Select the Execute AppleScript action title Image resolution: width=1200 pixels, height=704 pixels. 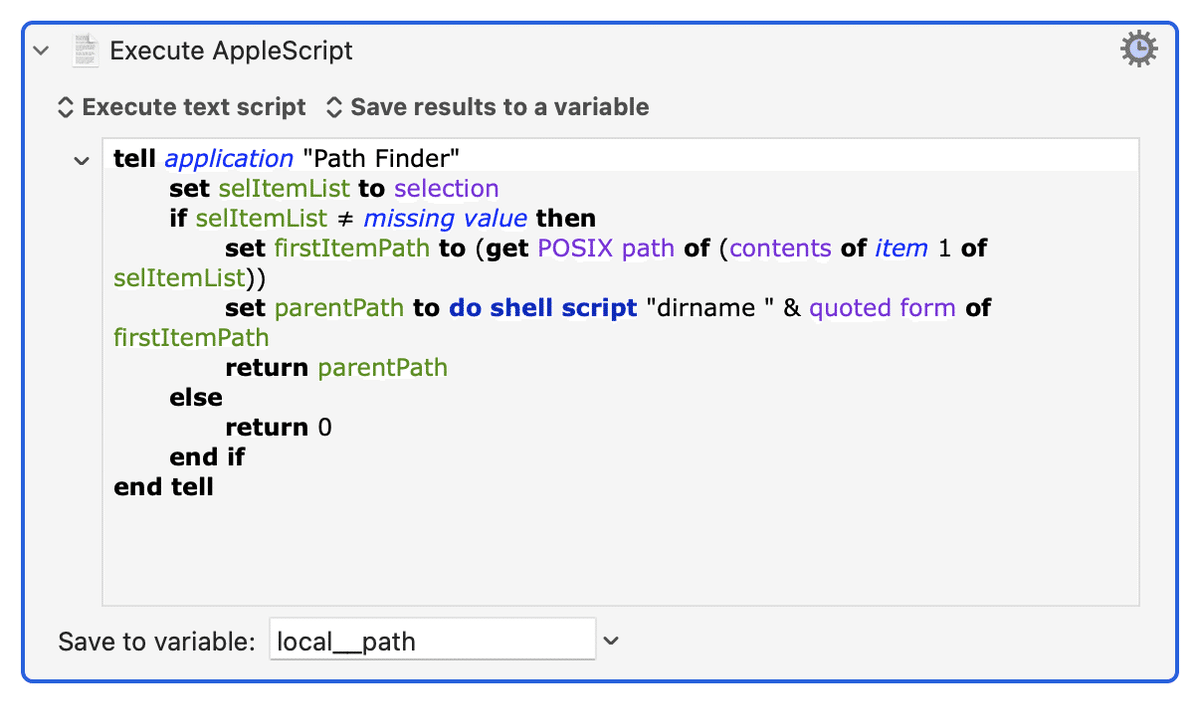pyautogui.click(x=231, y=50)
